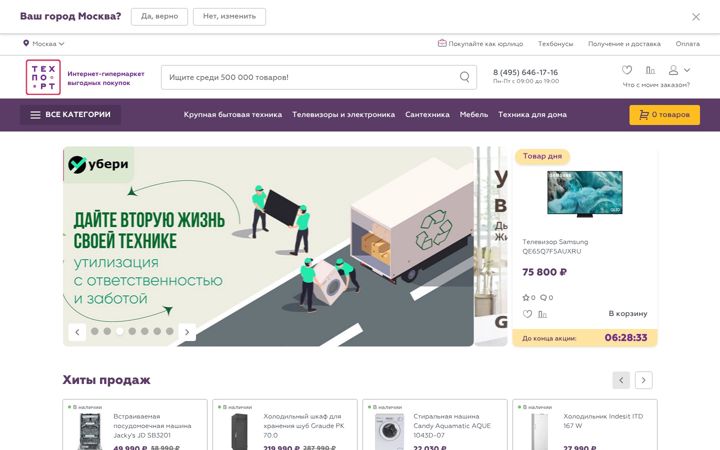Viewport: 720px width, 450px height.
Task: Click the Техпорт logo
Action: (43, 77)
